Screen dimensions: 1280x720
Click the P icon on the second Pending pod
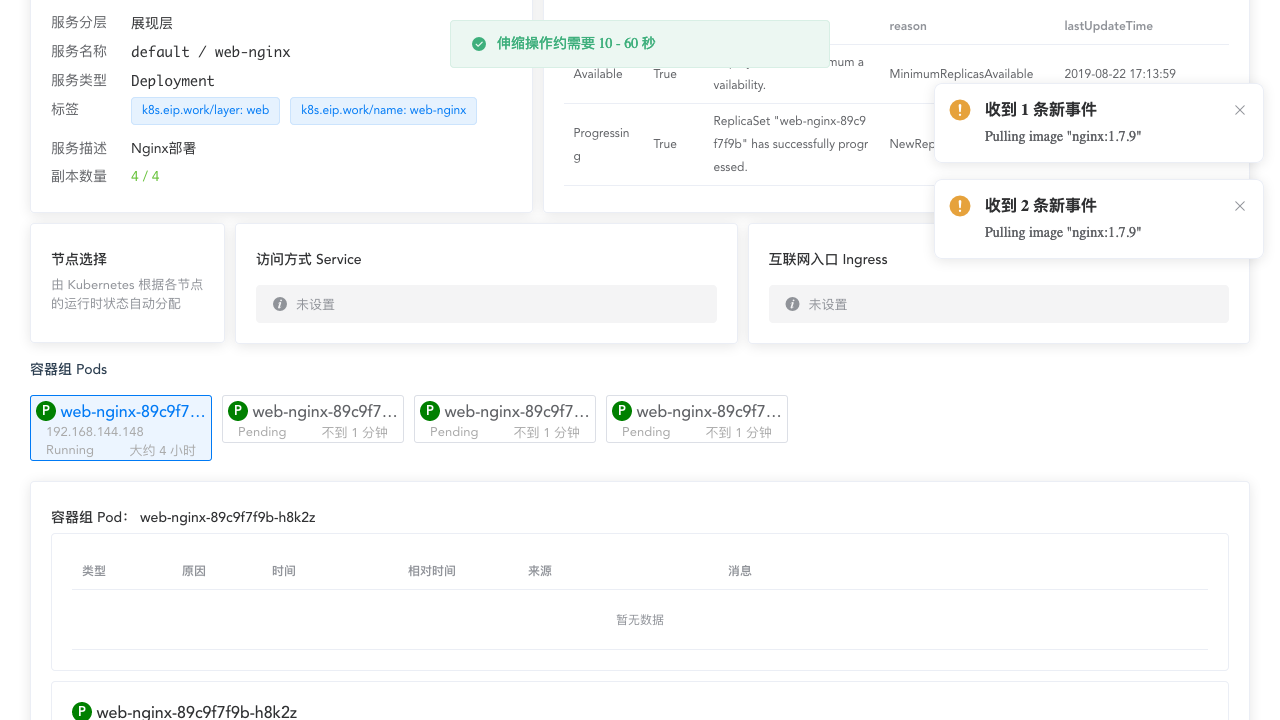429,411
